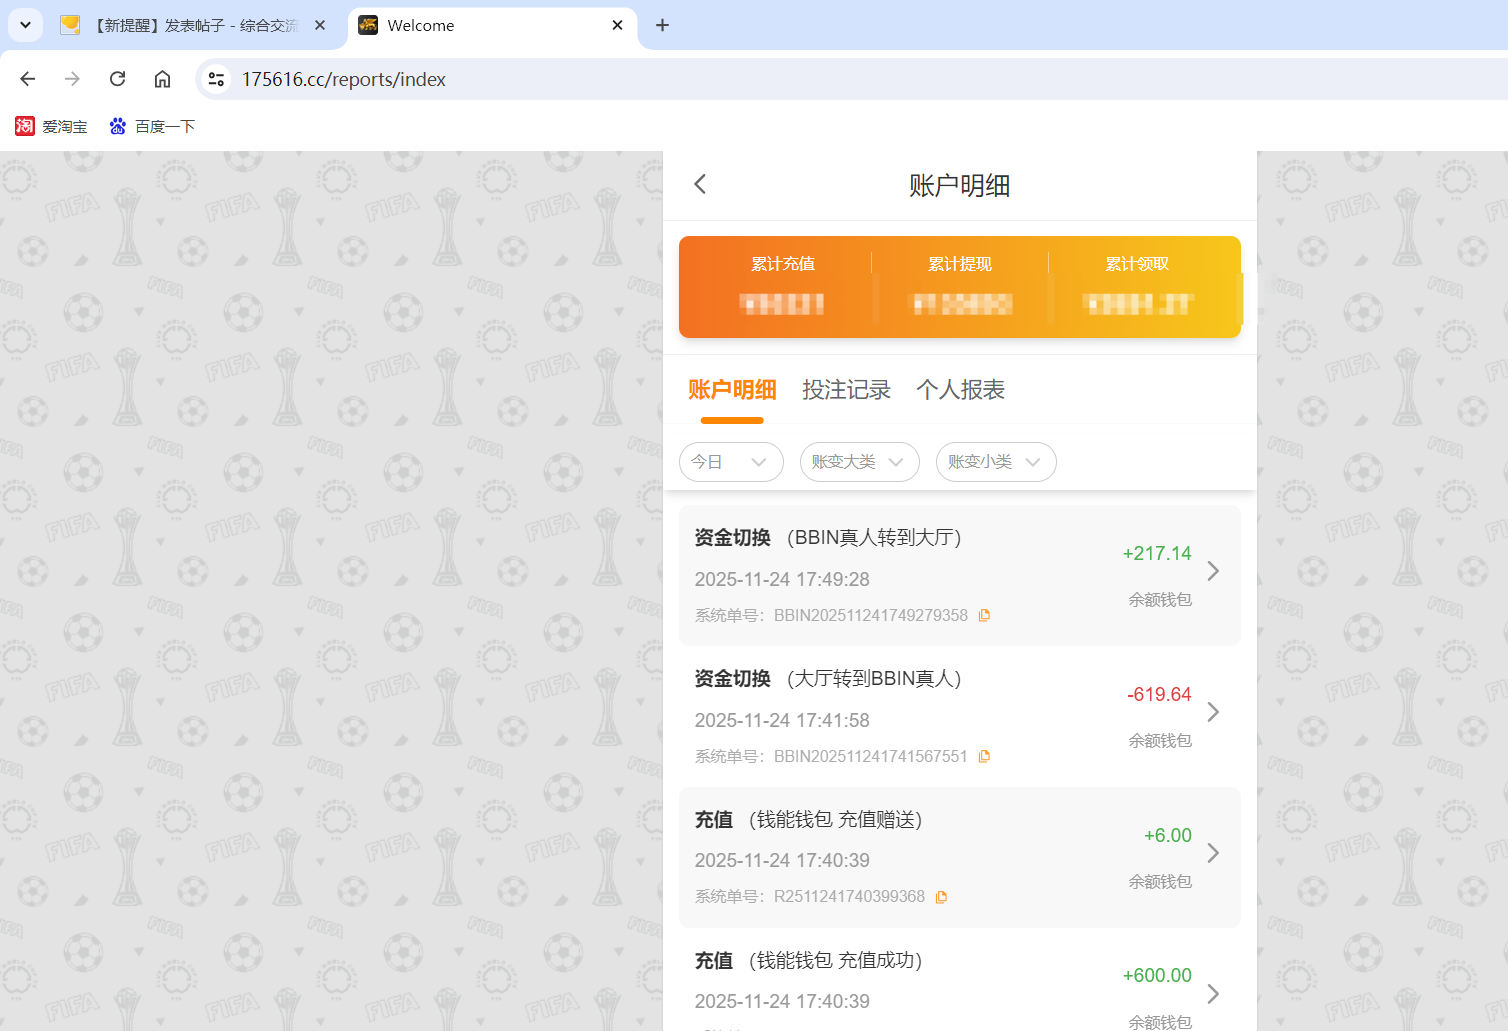Open the 爱淘宝 bookmark link
The width and height of the screenshot is (1508, 1031).
[51, 126]
